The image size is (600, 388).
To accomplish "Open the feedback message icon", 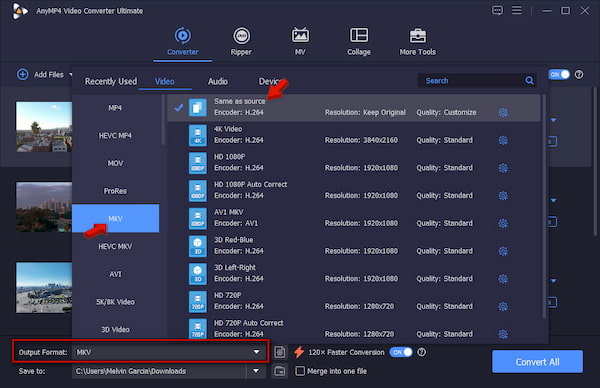I will (497, 10).
